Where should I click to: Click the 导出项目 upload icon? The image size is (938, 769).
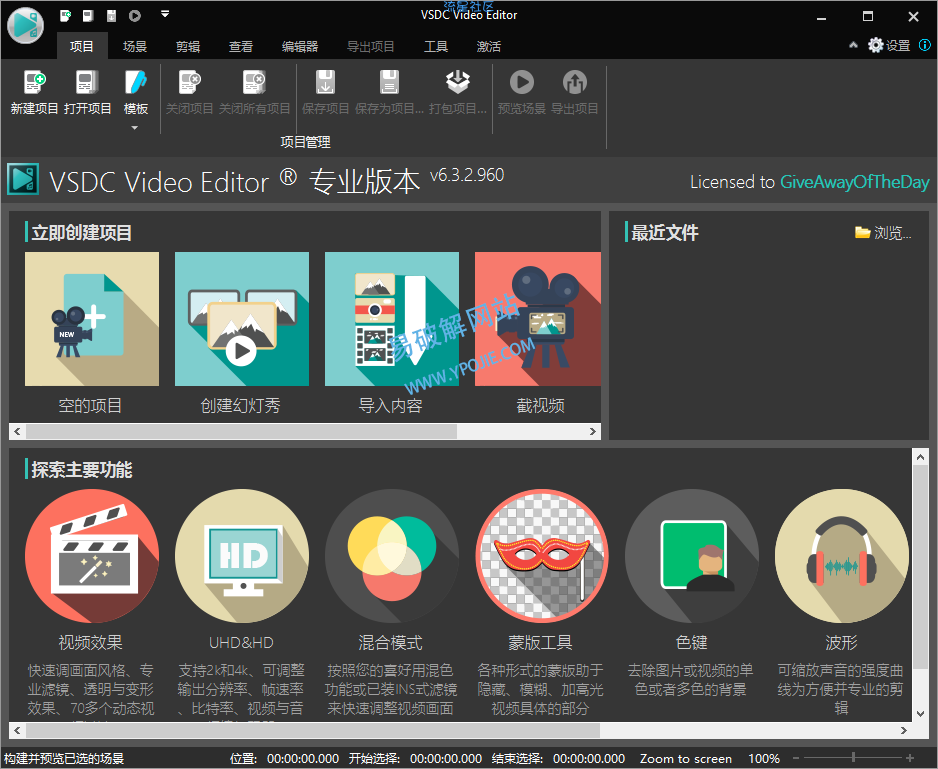tap(574, 83)
